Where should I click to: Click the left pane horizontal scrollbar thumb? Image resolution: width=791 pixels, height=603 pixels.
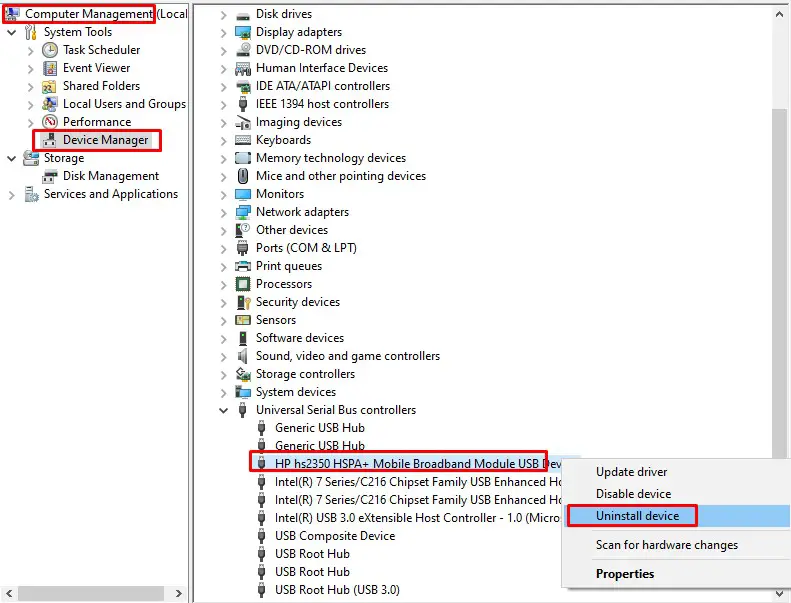[x=91, y=594]
